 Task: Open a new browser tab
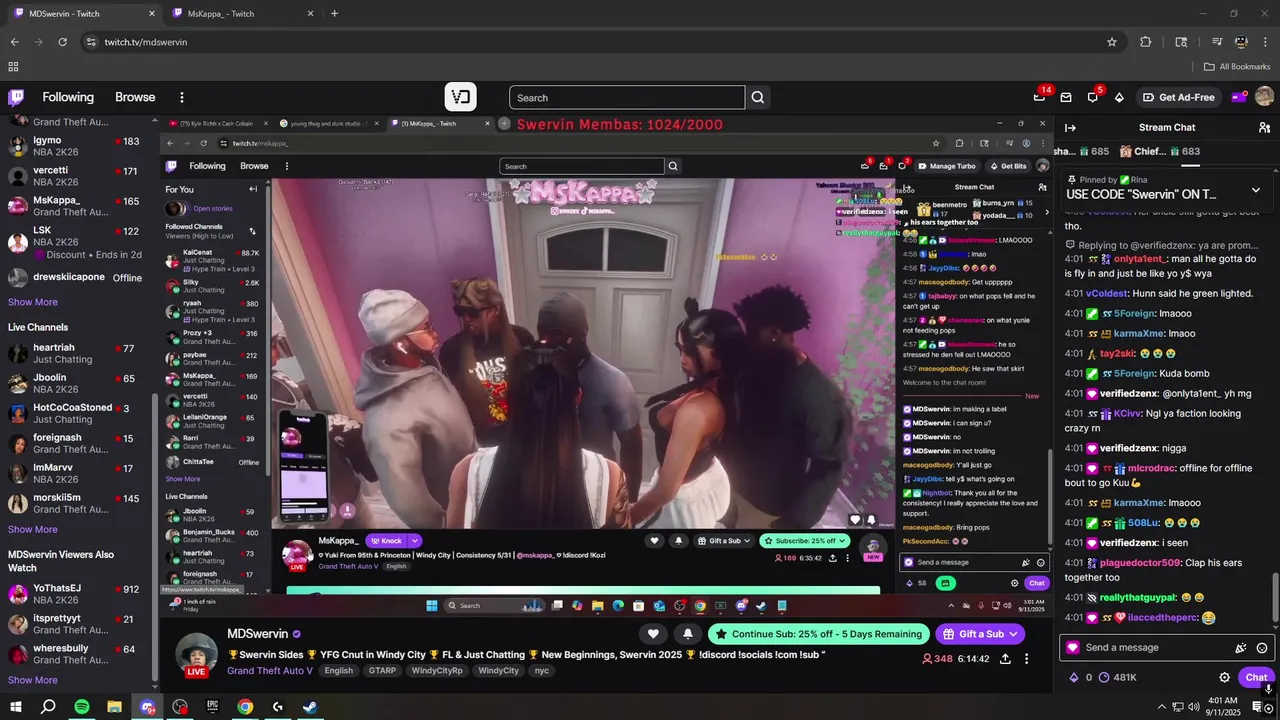coord(334,13)
